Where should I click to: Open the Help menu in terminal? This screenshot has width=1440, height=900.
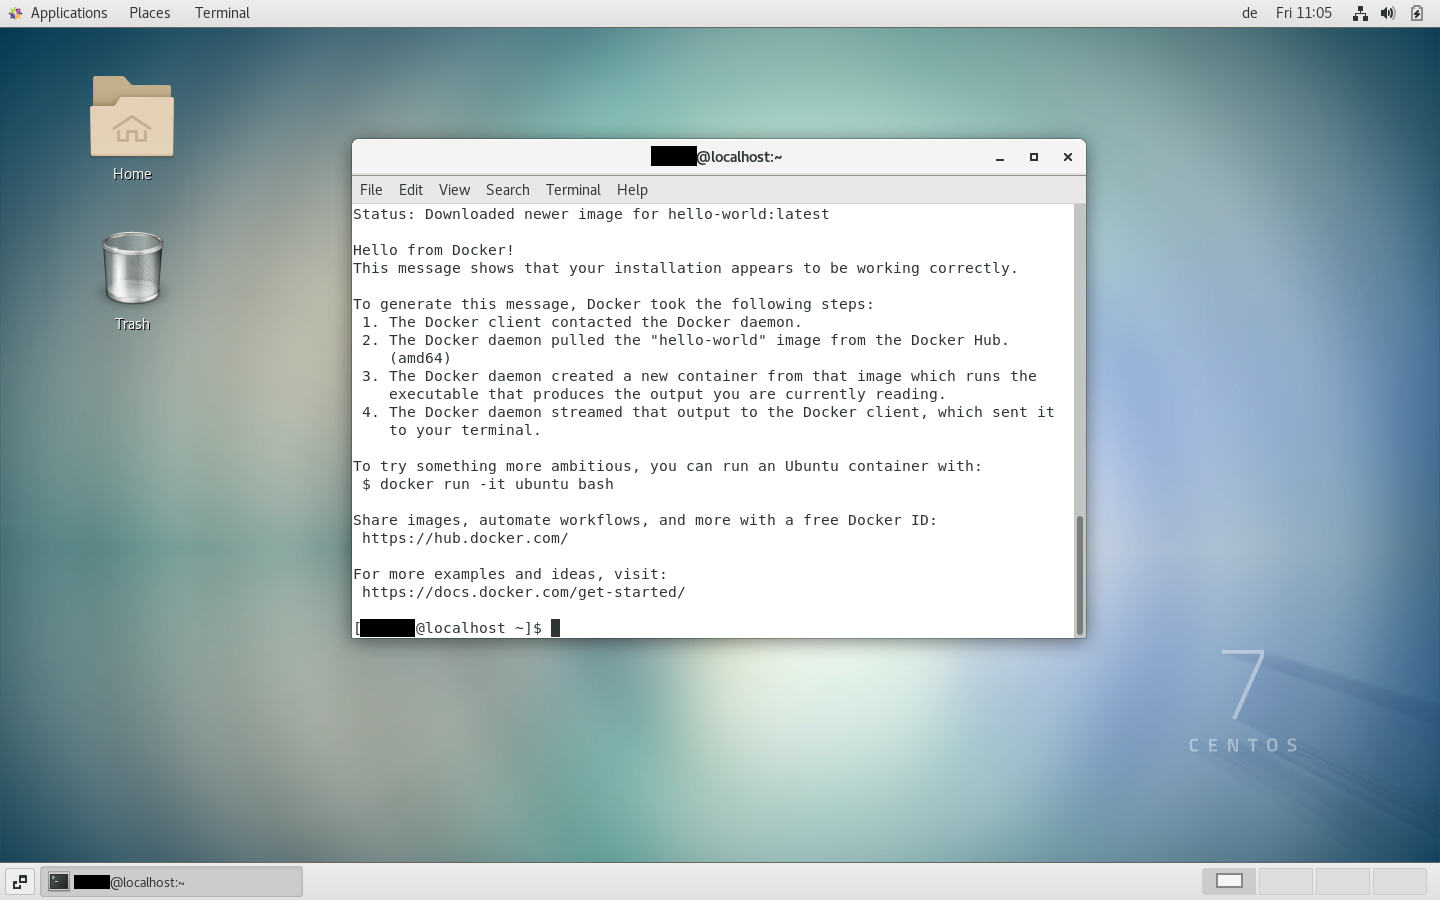[632, 190]
